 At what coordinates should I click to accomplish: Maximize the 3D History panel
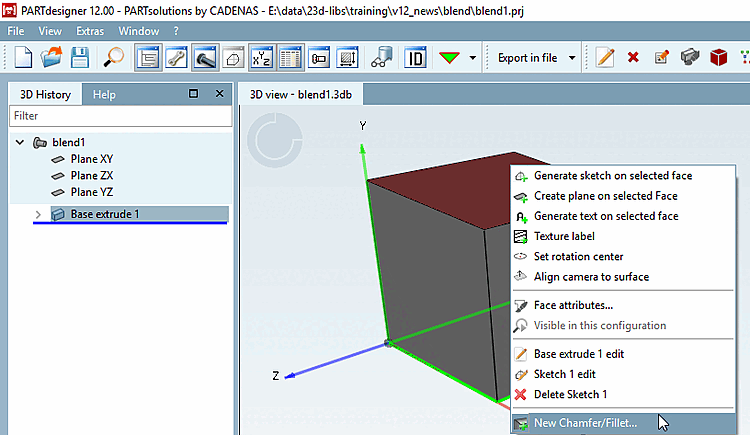tap(193, 94)
